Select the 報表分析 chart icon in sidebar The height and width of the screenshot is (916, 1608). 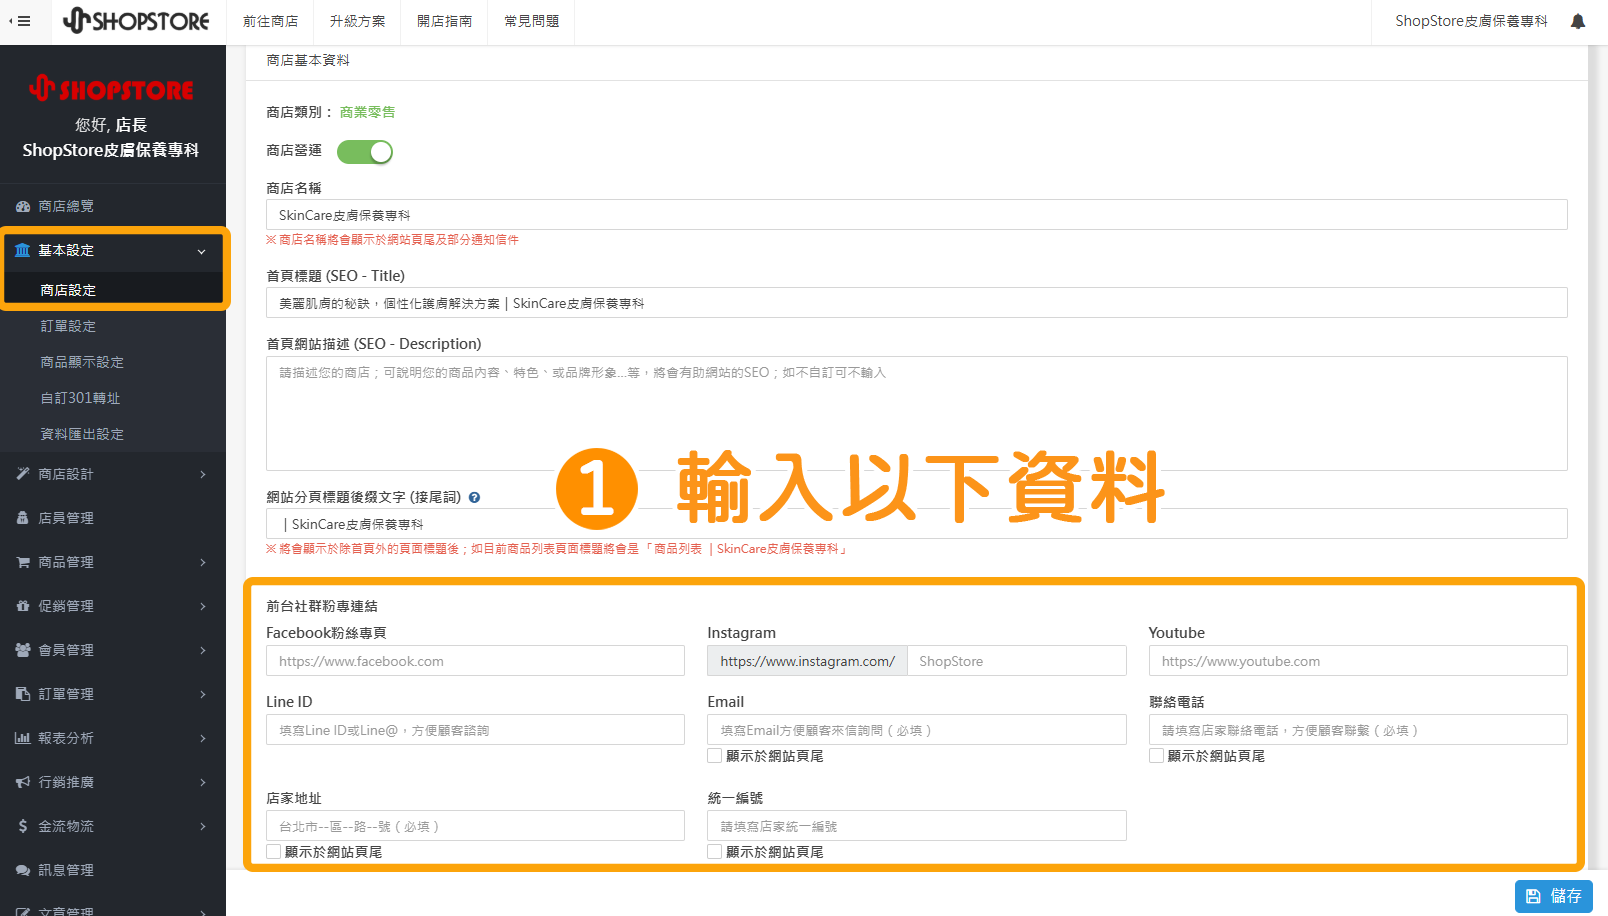22,738
